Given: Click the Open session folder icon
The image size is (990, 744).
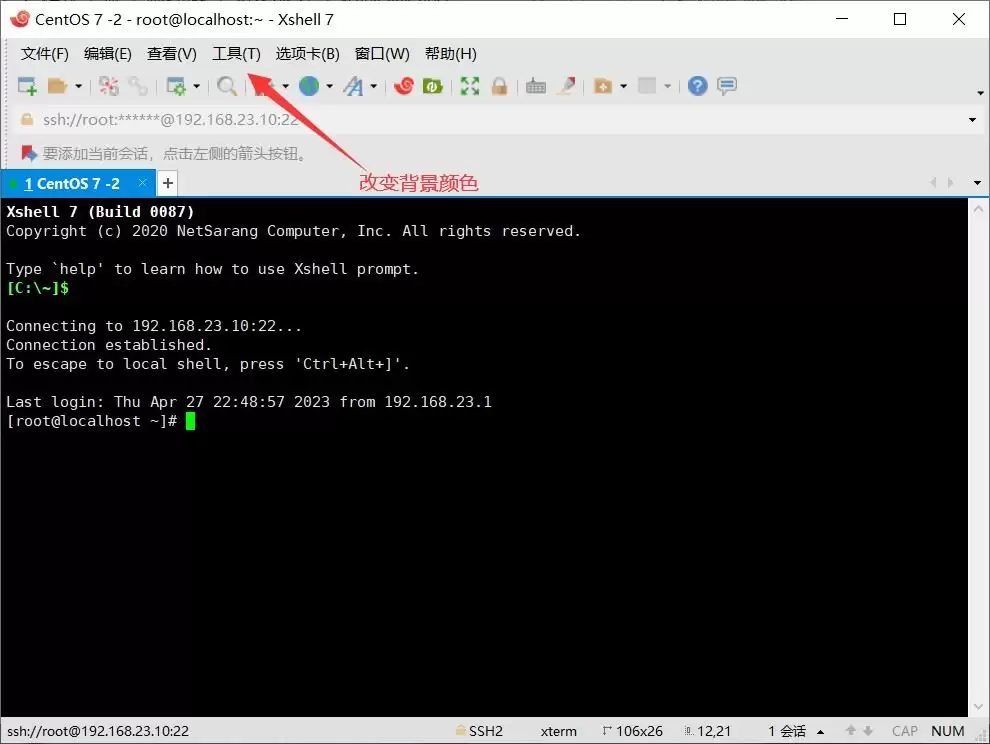Looking at the screenshot, I should (x=57, y=86).
